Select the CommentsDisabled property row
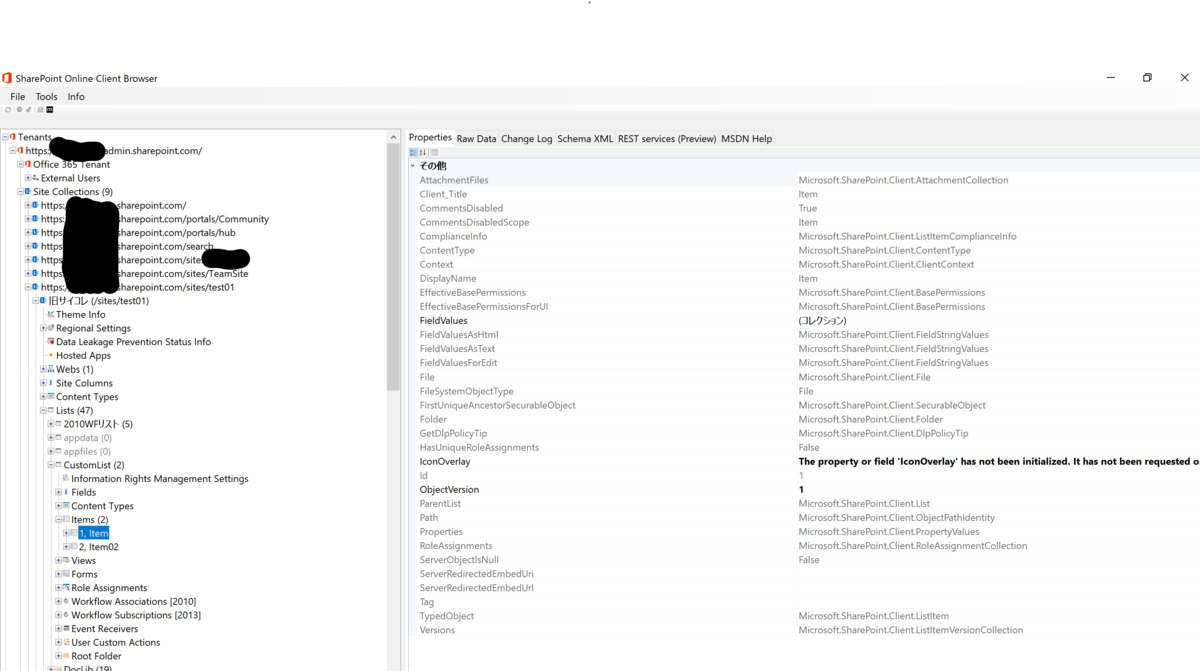 point(804,208)
